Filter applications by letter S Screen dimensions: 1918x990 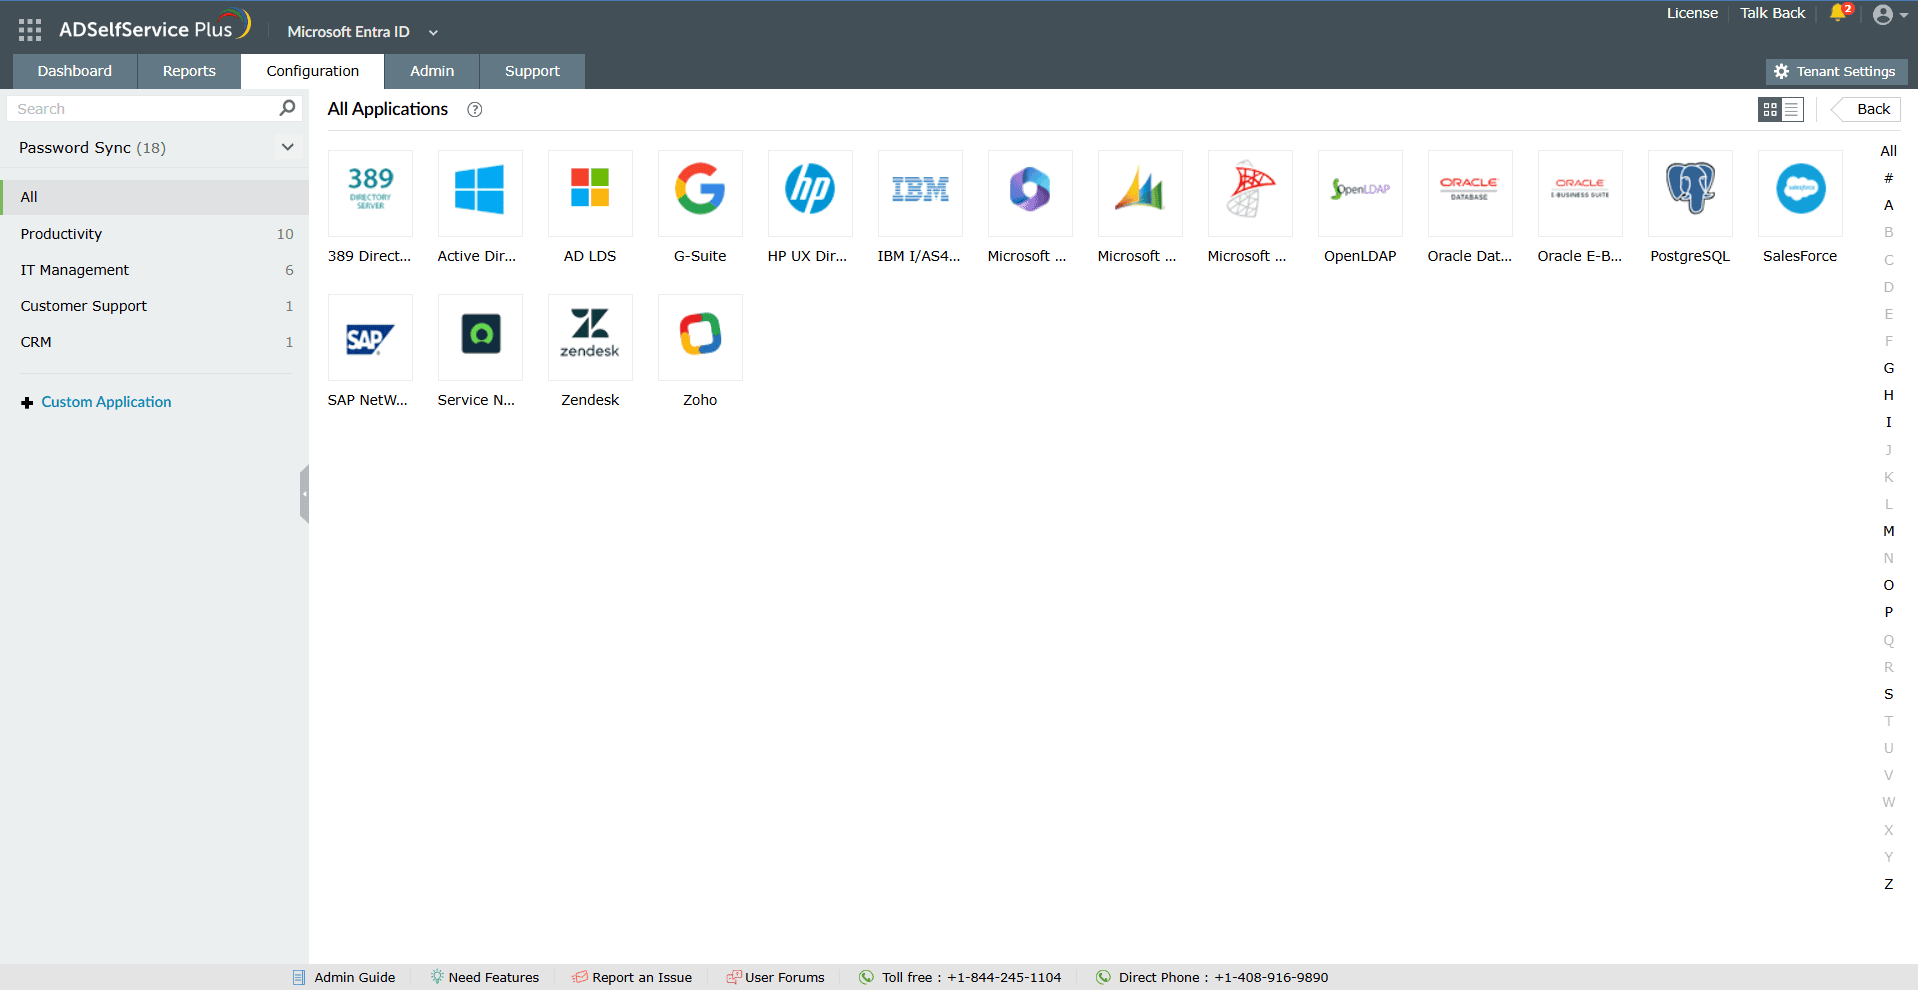(x=1888, y=694)
